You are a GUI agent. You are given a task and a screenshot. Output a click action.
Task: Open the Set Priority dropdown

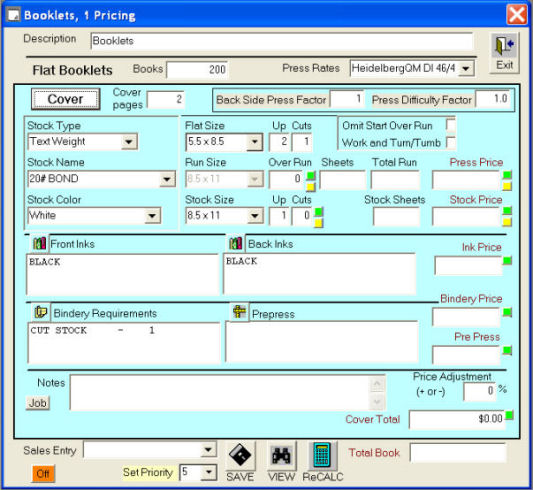coord(209,472)
